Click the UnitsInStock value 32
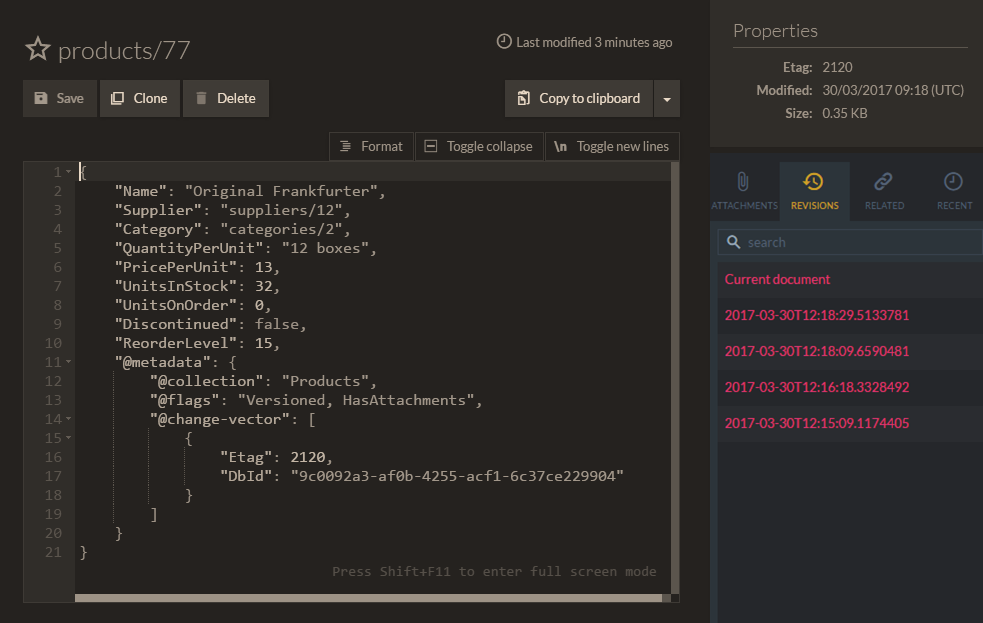The image size is (983, 623). [x=263, y=286]
